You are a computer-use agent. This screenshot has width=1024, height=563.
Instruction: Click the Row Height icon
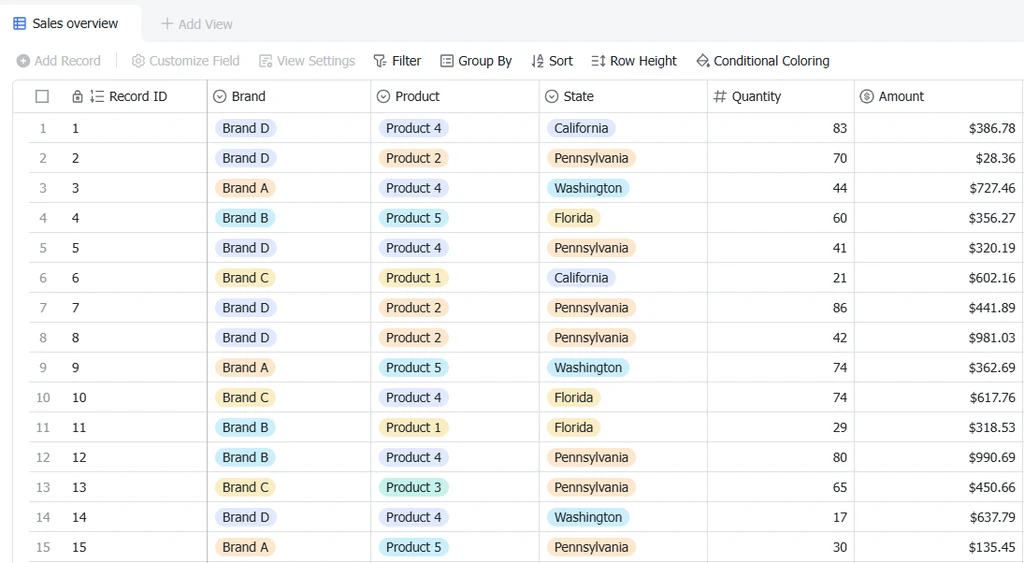coord(598,61)
